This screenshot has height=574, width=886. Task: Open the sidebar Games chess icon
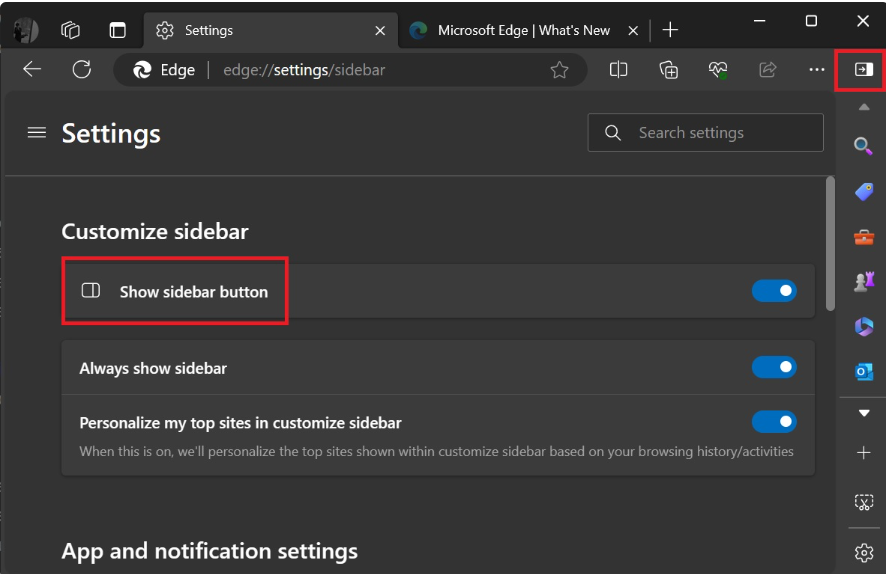[x=863, y=281]
